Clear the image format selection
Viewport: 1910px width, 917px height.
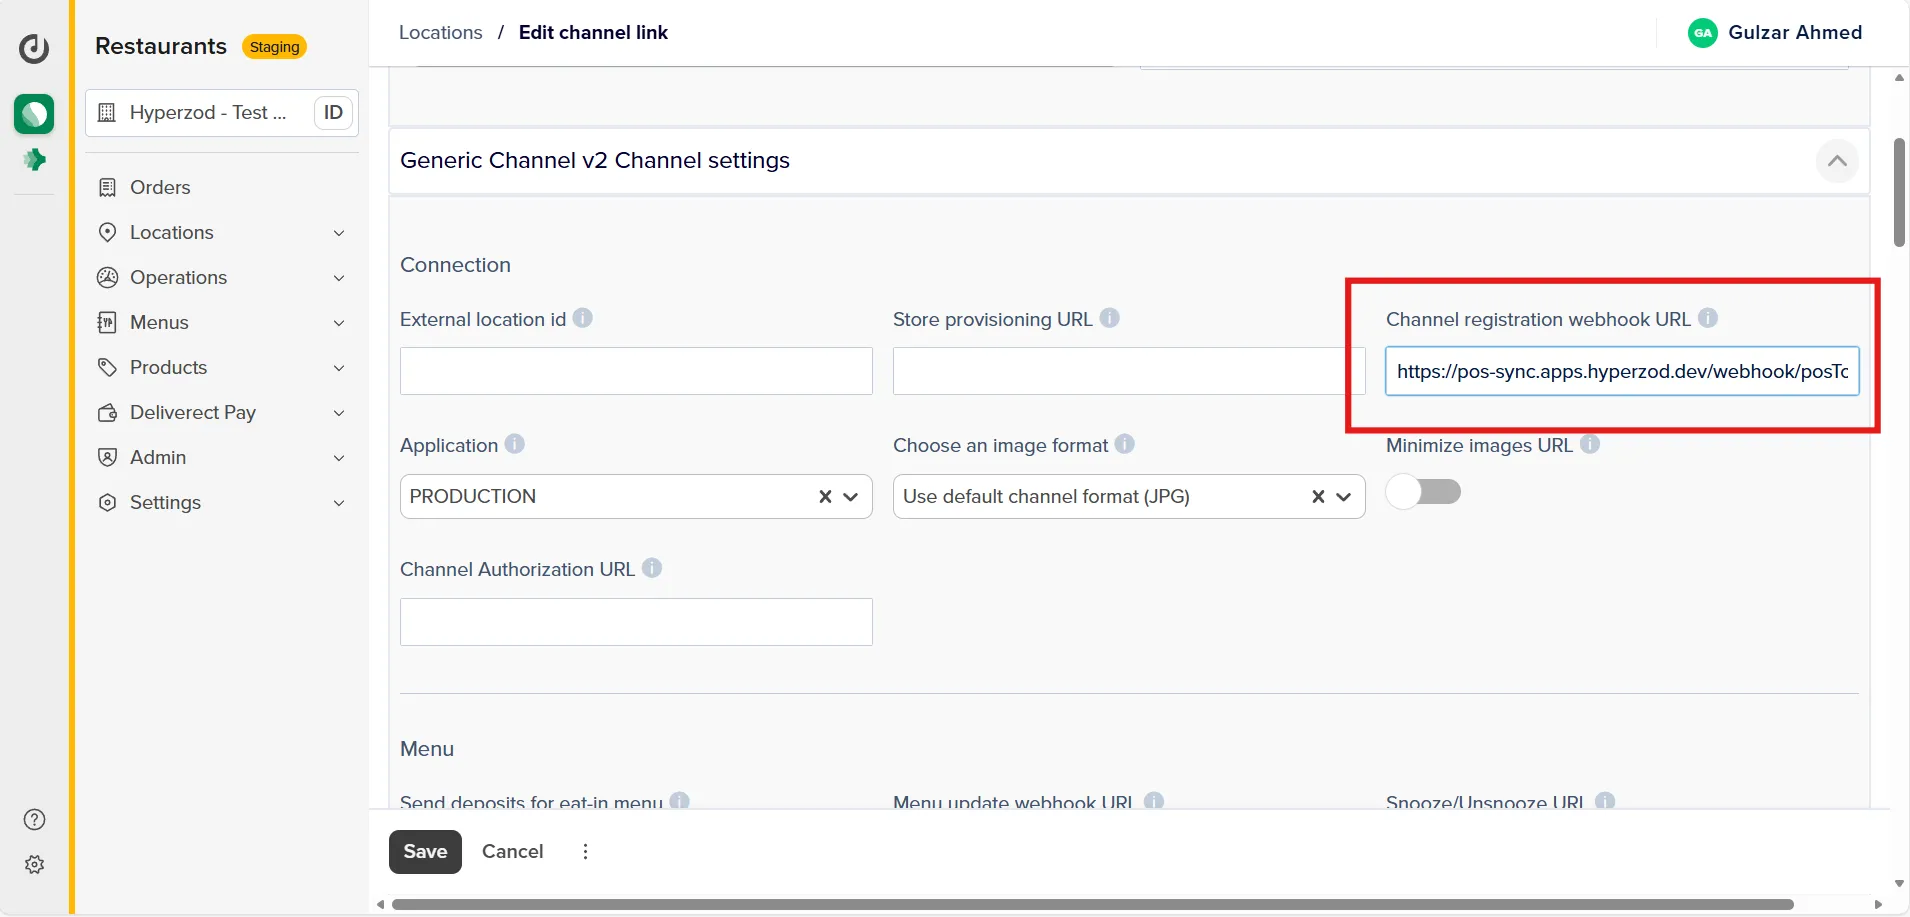click(x=1318, y=496)
